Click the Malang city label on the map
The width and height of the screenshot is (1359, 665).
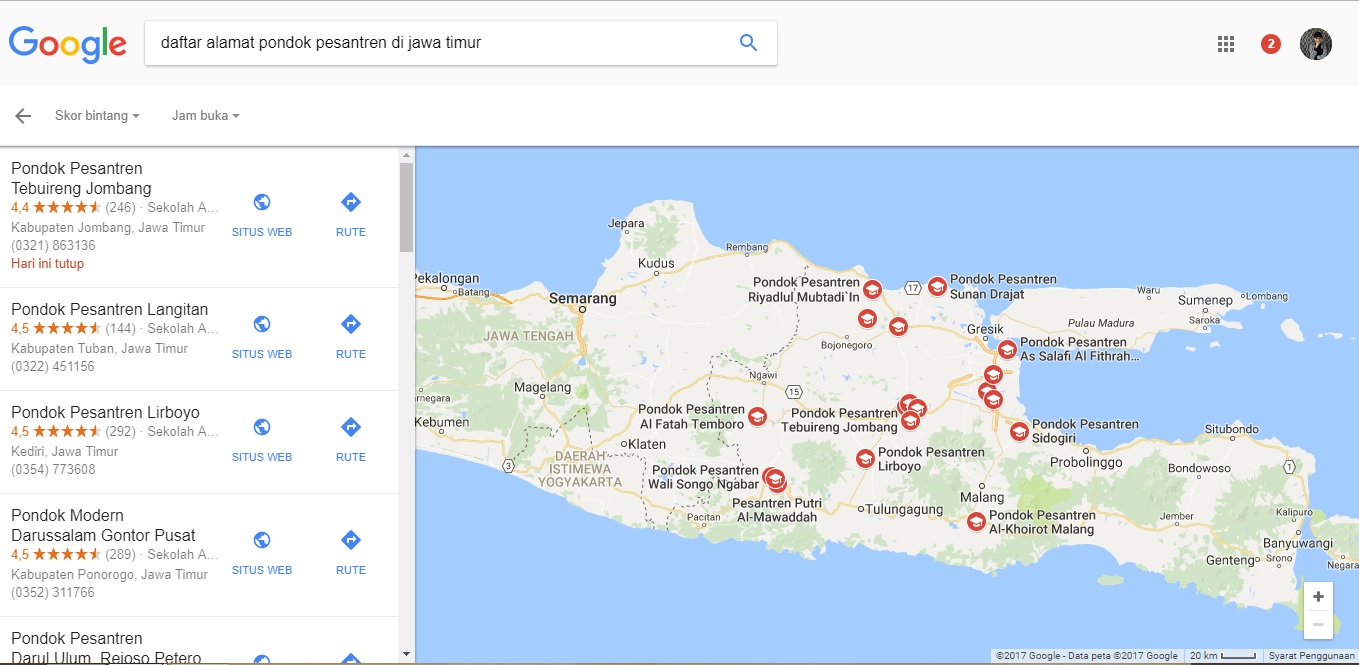(x=982, y=497)
